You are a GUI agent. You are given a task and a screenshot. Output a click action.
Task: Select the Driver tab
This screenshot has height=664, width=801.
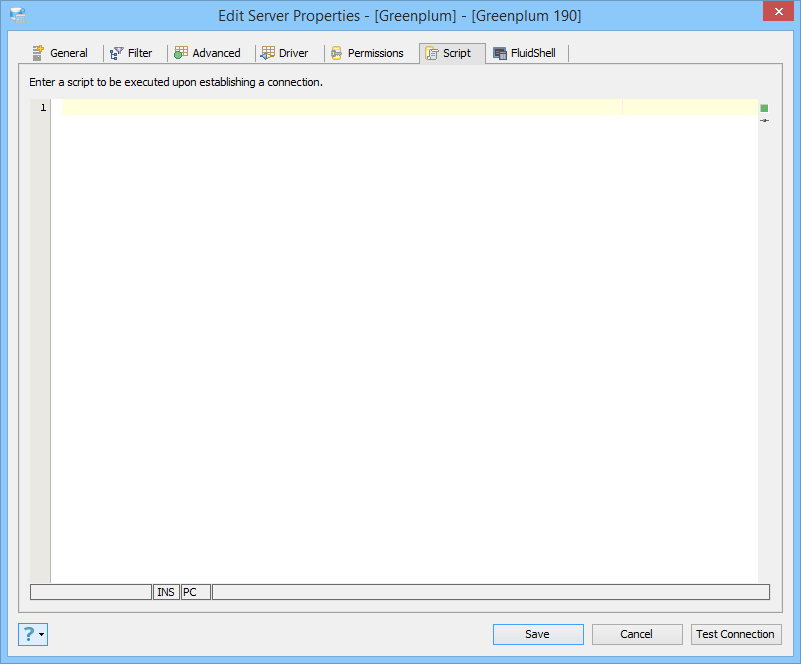pyautogui.click(x=285, y=53)
